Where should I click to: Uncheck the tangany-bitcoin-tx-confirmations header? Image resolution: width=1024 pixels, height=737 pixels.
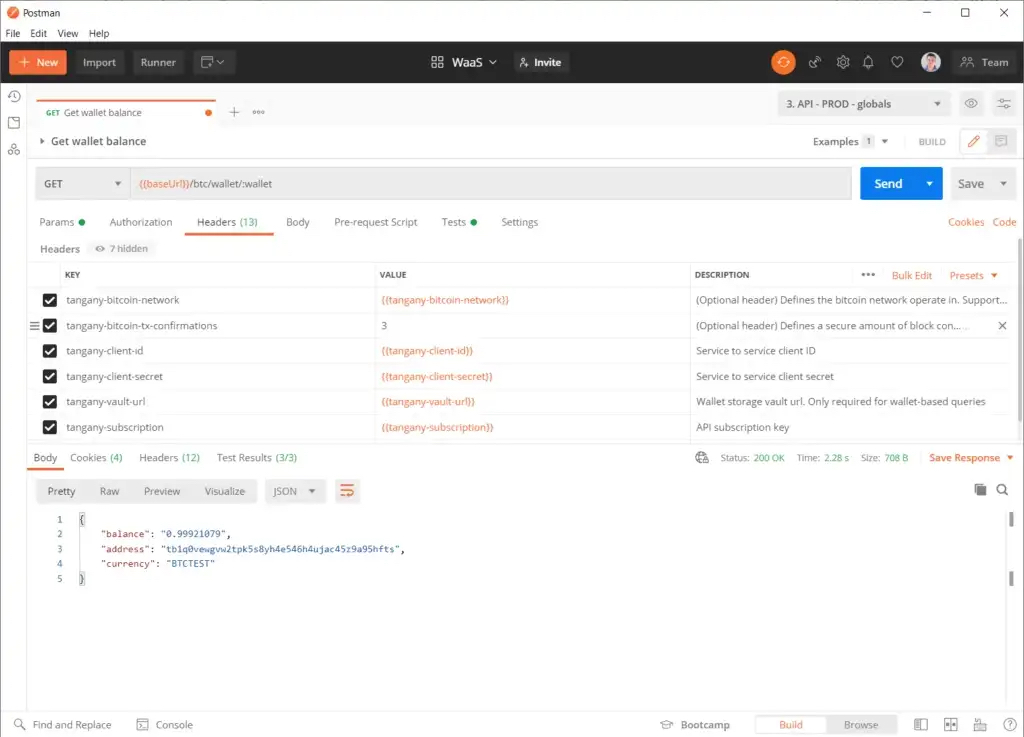pos(50,326)
